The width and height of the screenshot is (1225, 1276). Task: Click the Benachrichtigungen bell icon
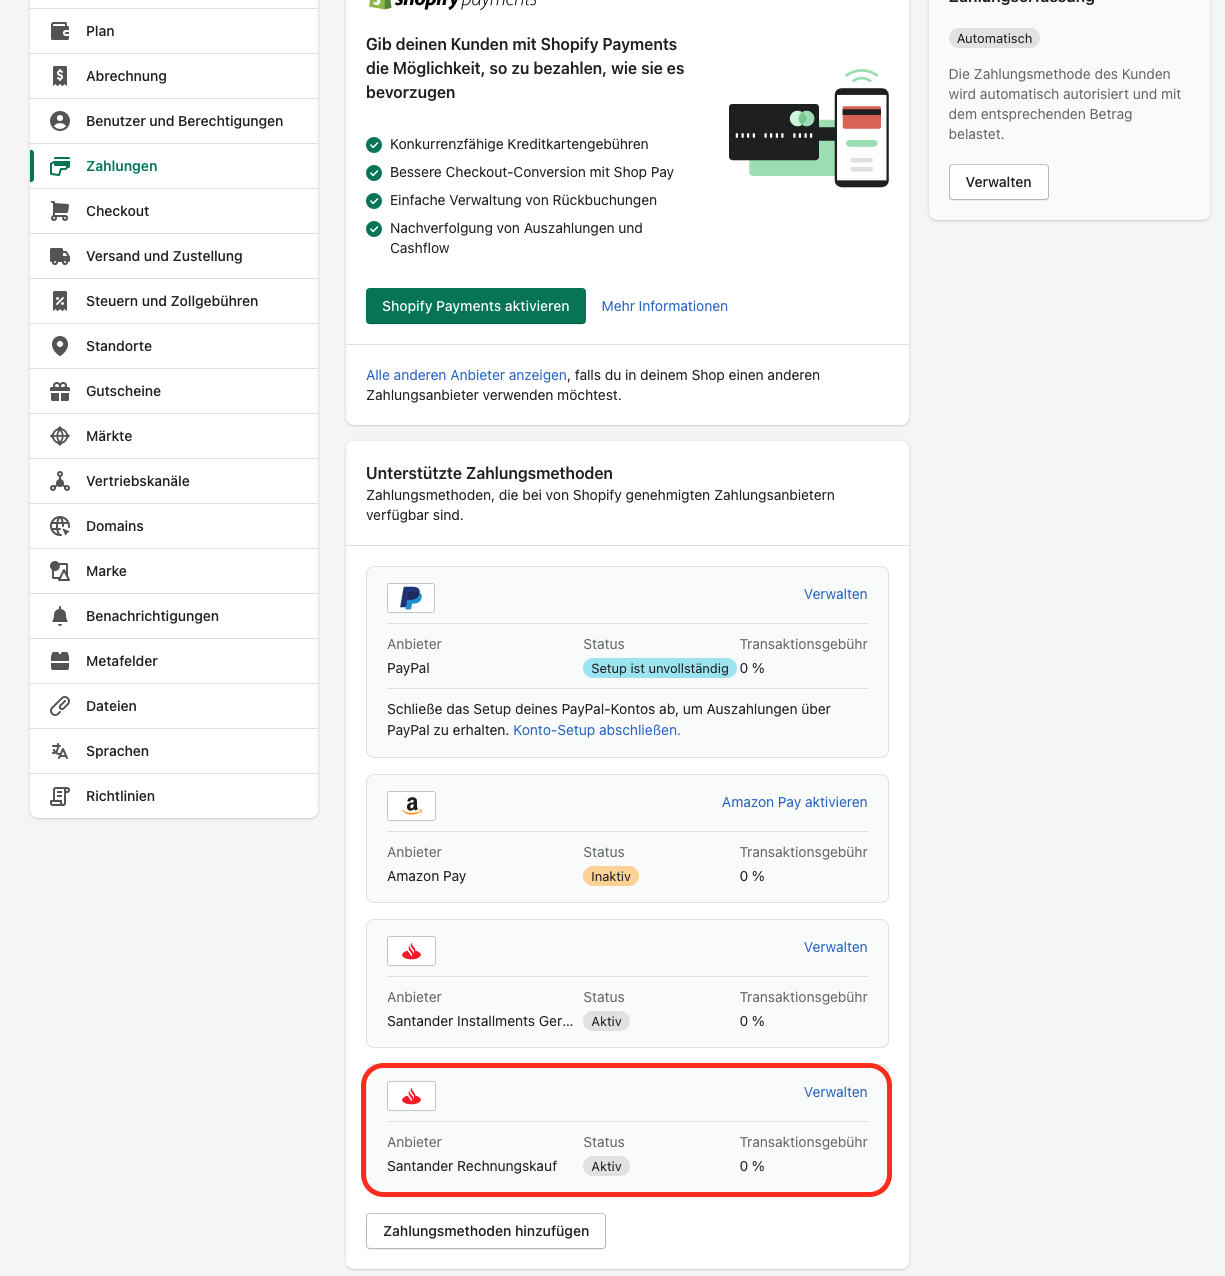60,616
